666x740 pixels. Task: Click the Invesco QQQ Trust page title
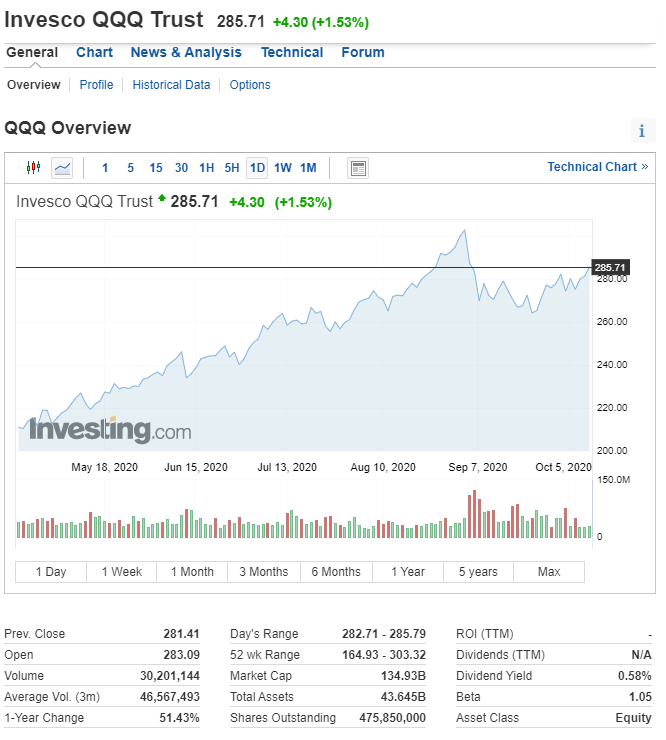click(104, 20)
